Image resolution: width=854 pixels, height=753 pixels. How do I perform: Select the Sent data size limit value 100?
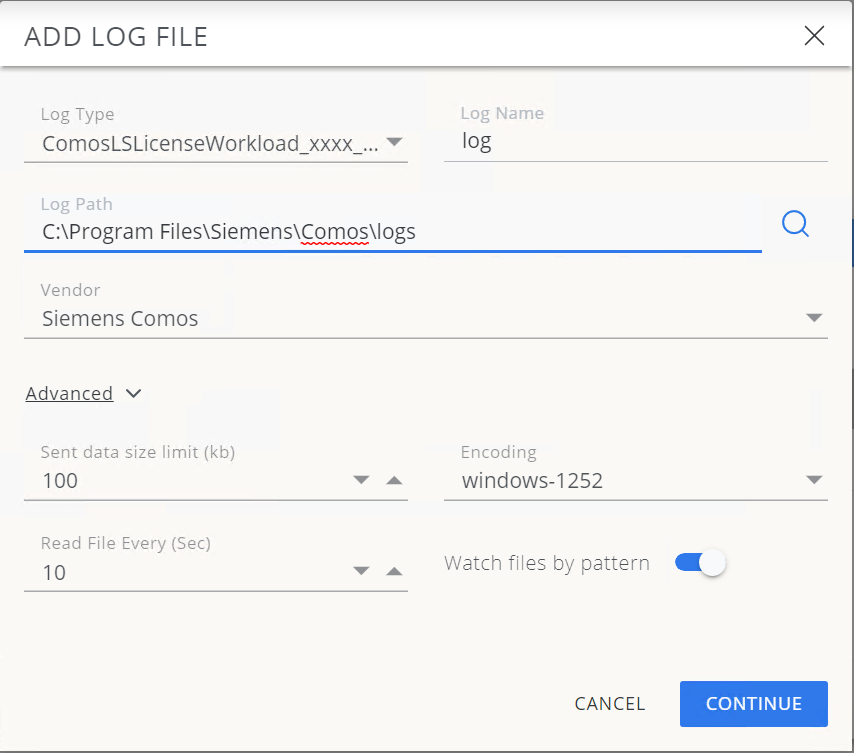[x=180, y=481]
